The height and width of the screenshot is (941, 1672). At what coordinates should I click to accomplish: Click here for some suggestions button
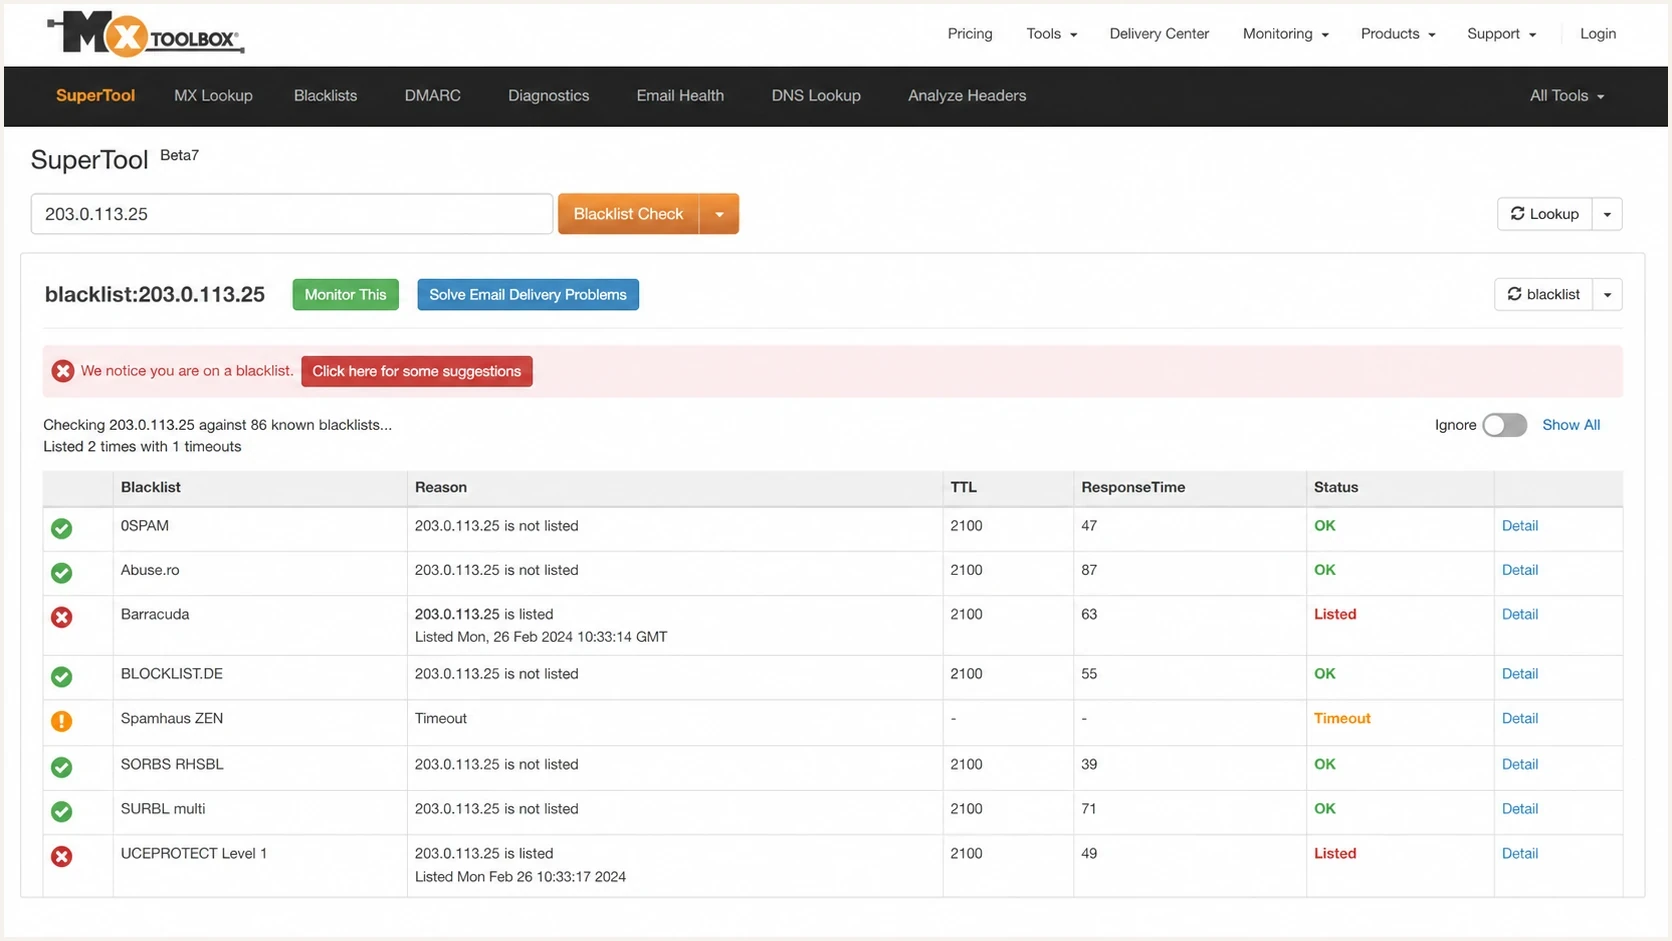[416, 371]
